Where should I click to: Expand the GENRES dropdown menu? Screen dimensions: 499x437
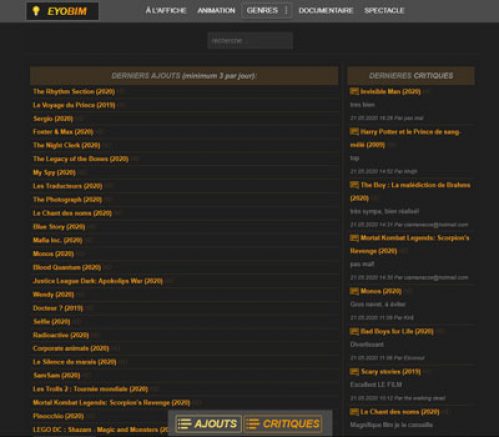point(267,11)
